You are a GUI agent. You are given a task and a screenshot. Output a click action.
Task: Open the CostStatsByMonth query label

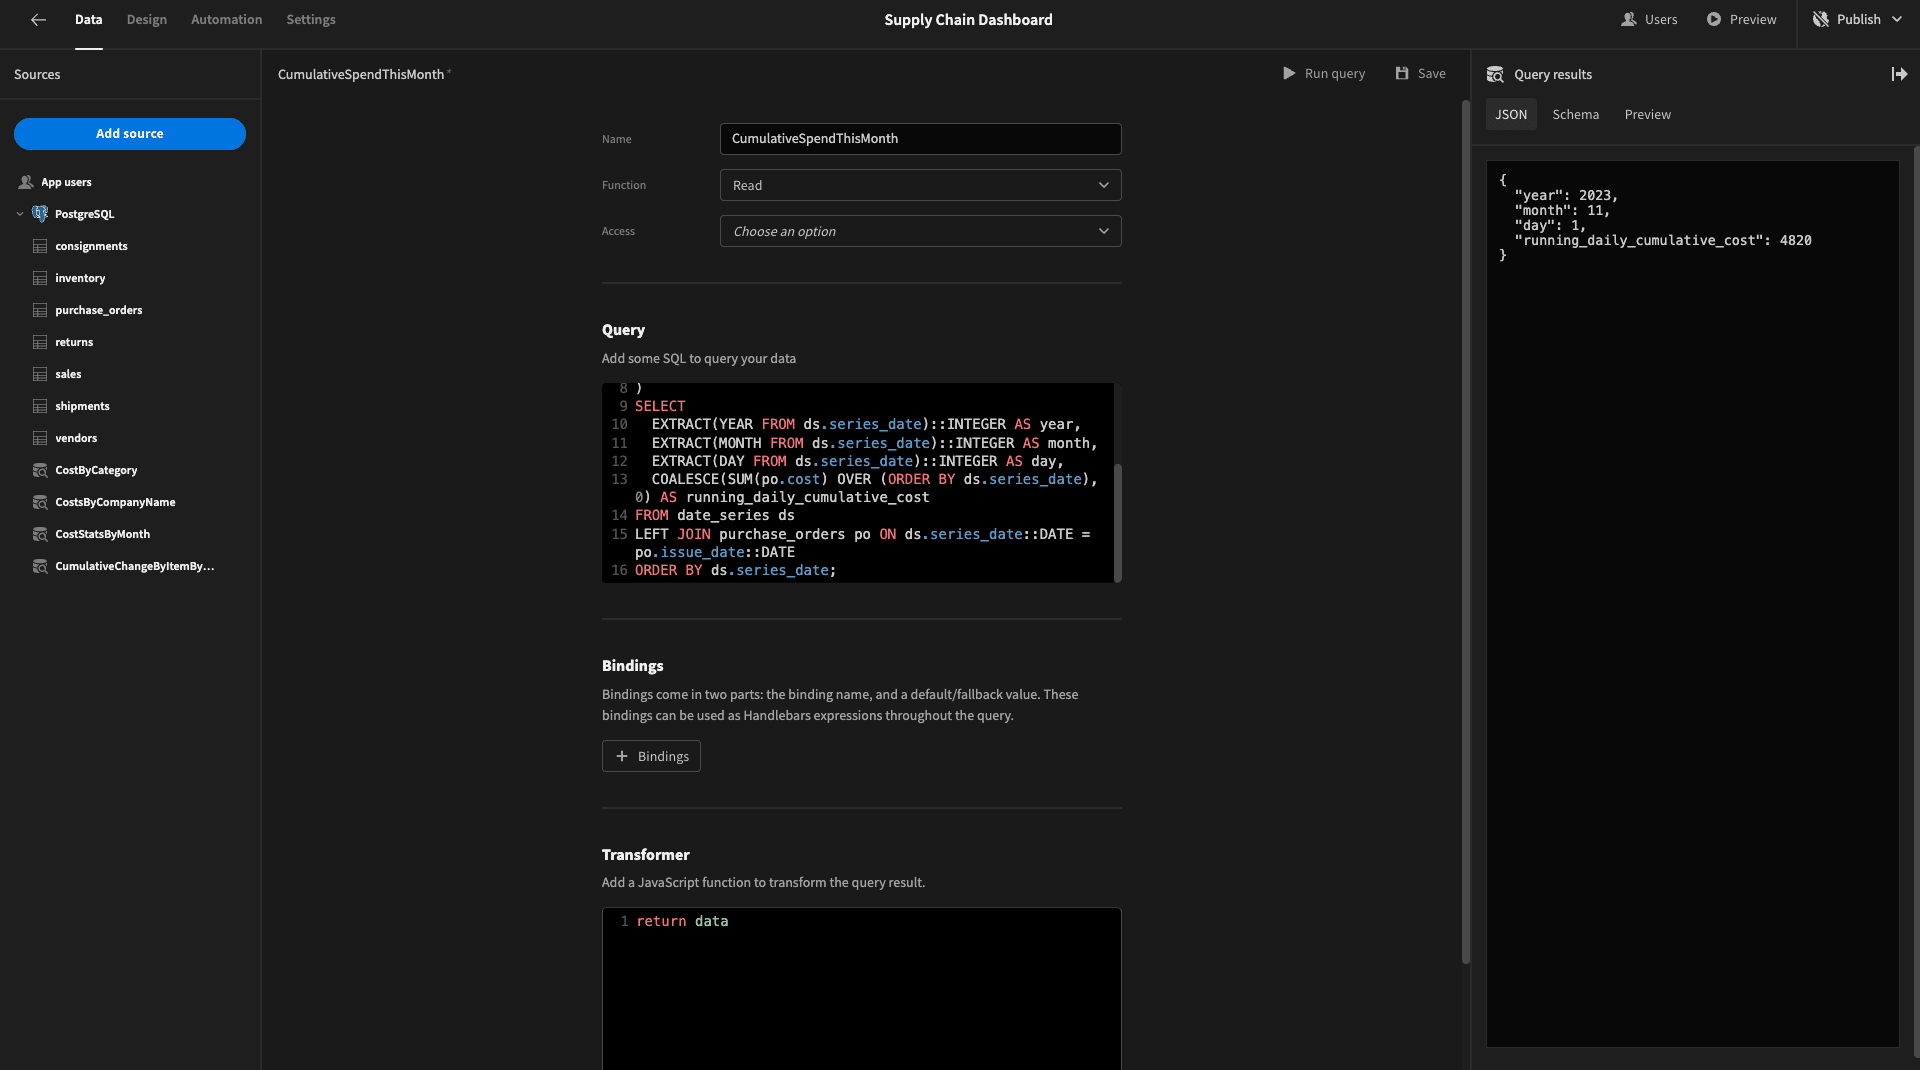click(103, 534)
